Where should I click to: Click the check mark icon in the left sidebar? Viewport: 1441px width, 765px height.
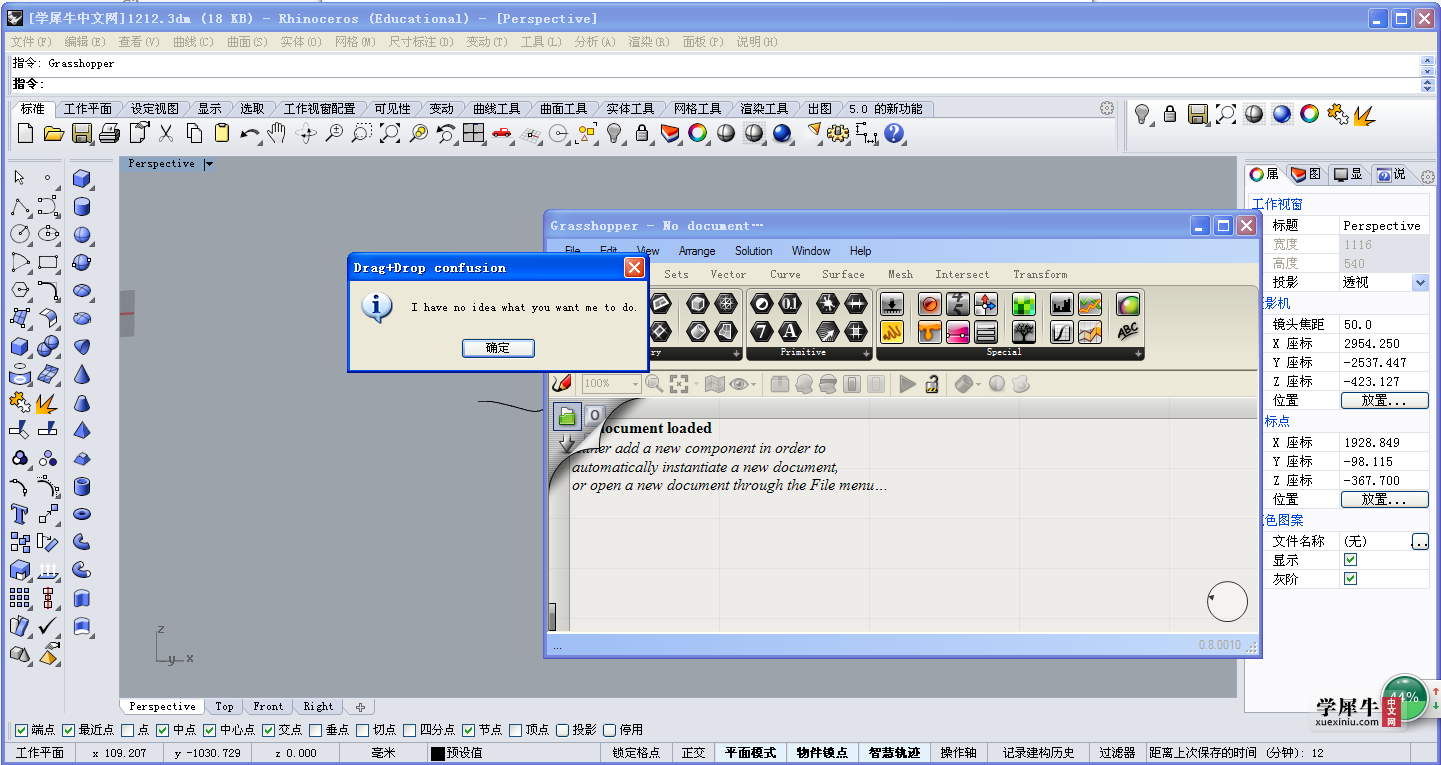coord(48,626)
